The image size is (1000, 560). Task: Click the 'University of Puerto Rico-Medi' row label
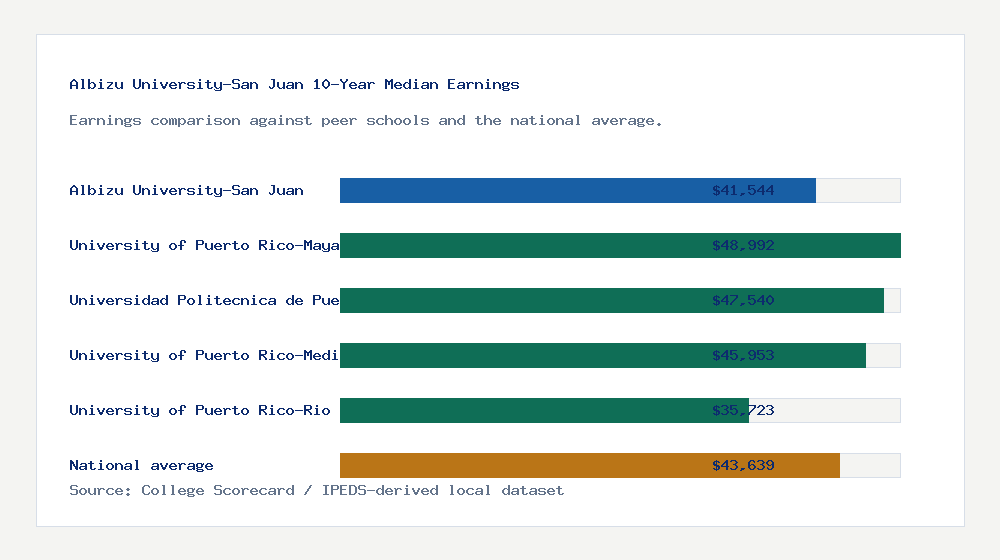(204, 355)
